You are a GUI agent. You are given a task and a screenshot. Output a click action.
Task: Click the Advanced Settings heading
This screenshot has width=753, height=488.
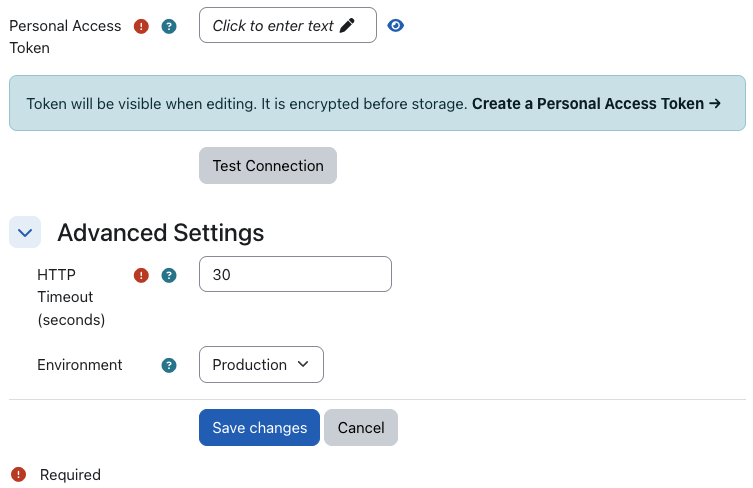(160, 233)
